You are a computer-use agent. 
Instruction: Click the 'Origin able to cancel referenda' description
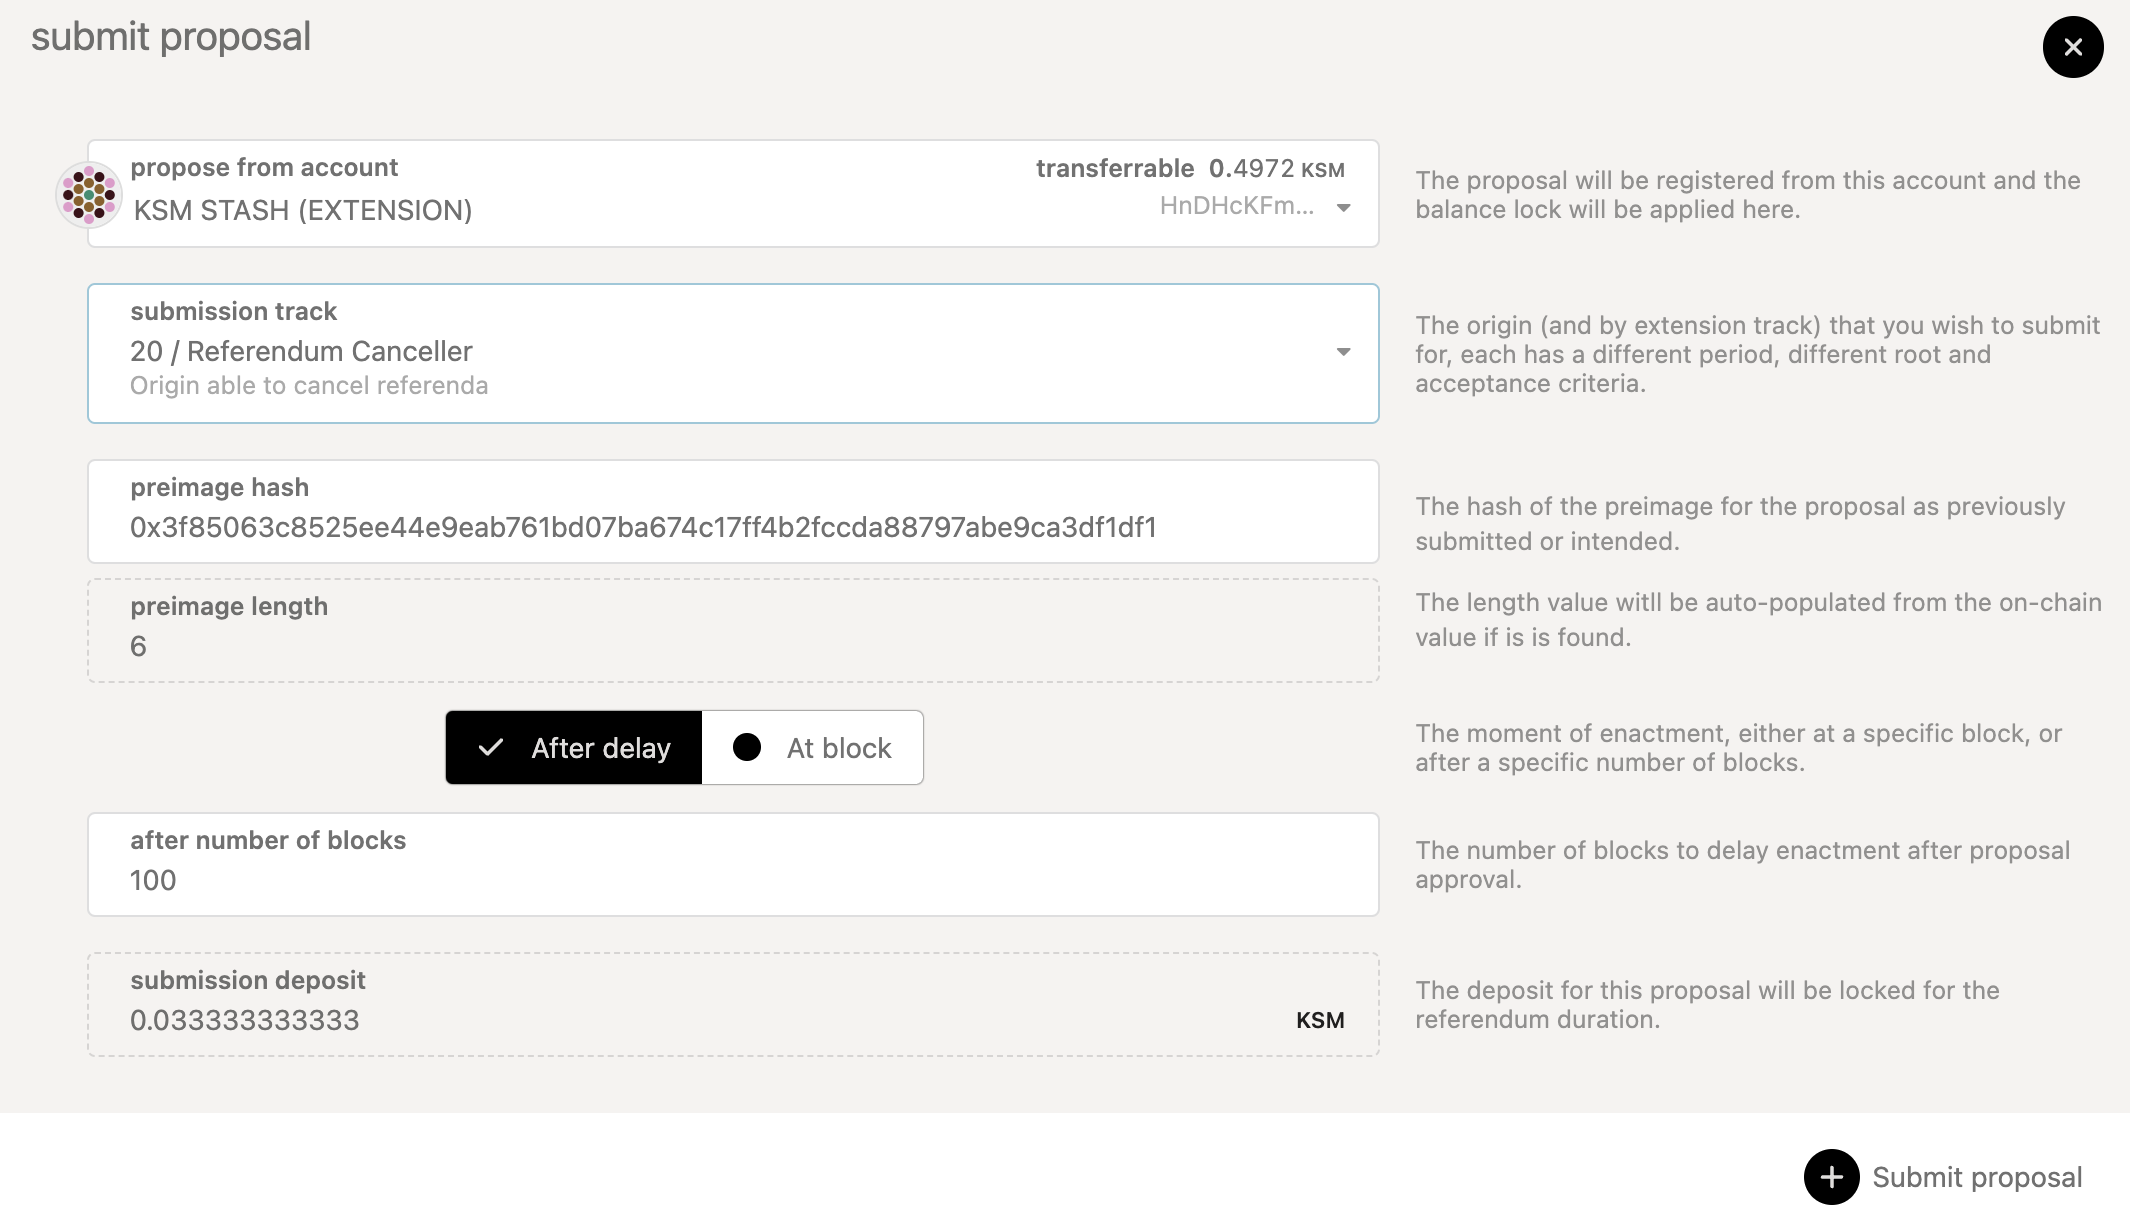coord(309,386)
